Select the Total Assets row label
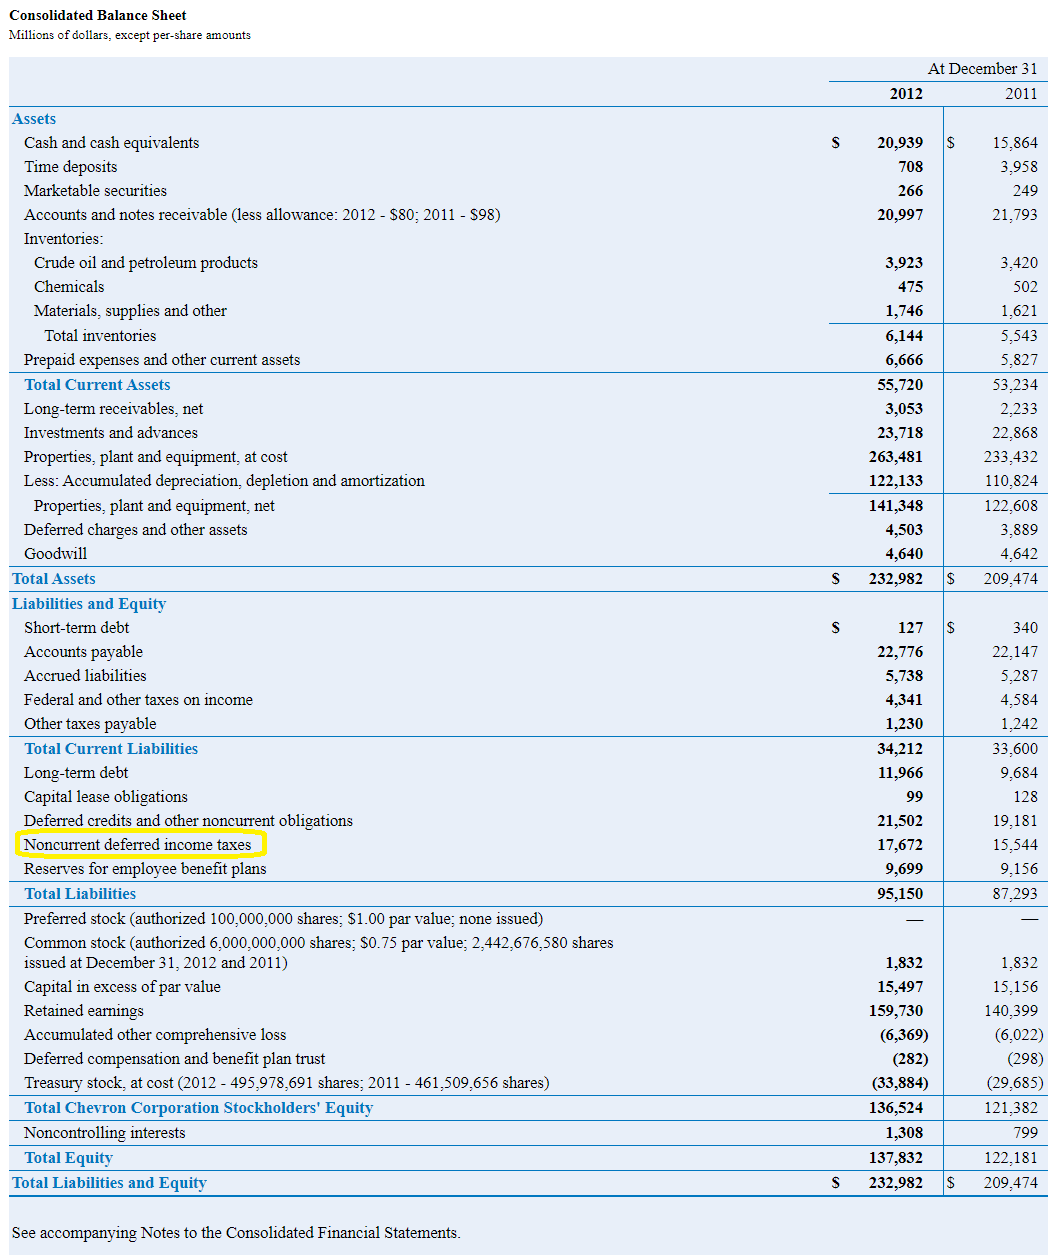Screen dimensions: 1052x1255 point(54,579)
